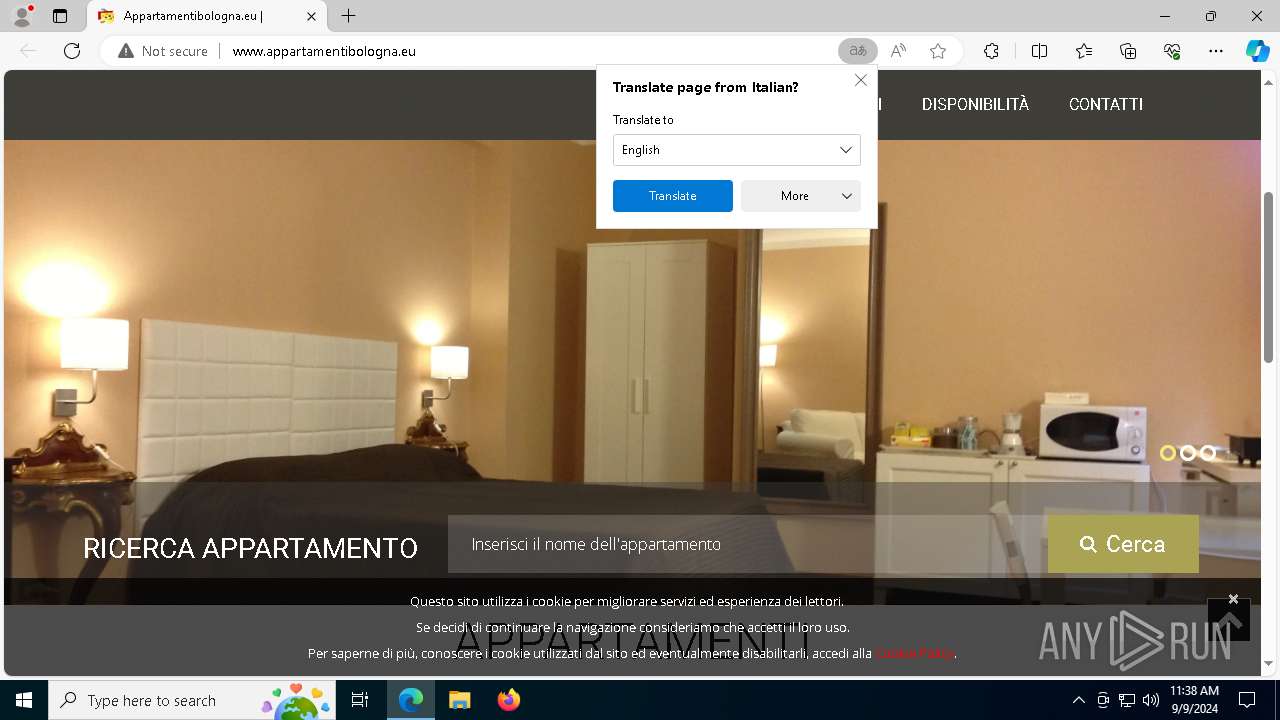Click the address bar URL
Image resolution: width=1280 pixels, height=720 pixels.
[324, 51]
